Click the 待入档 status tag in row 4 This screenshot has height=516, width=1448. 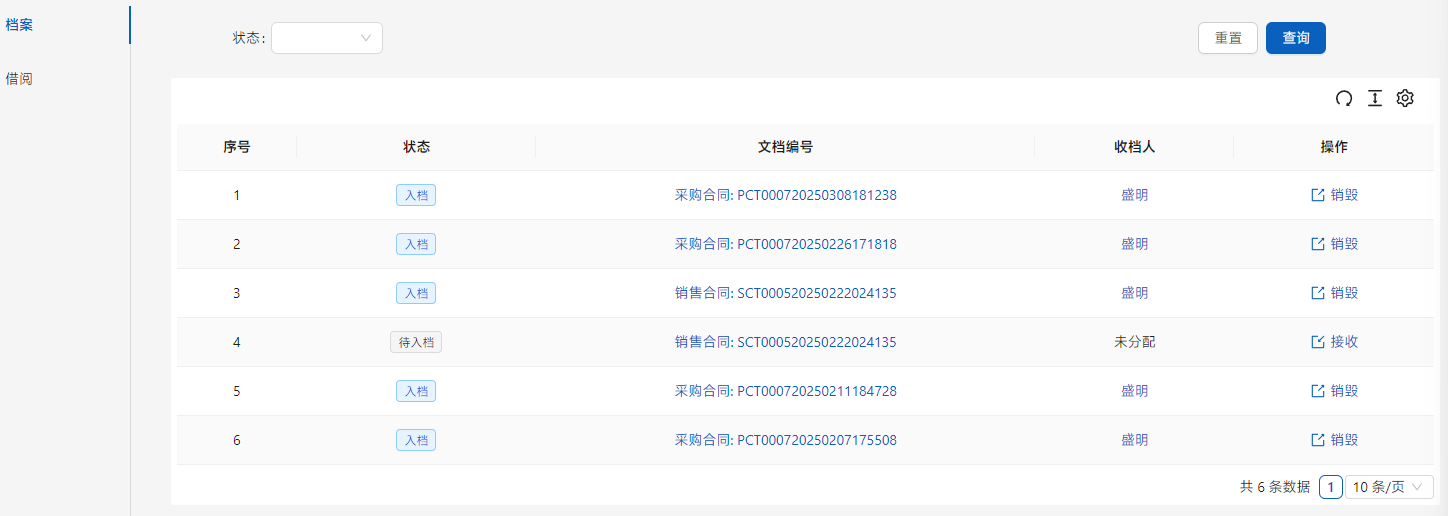415,342
